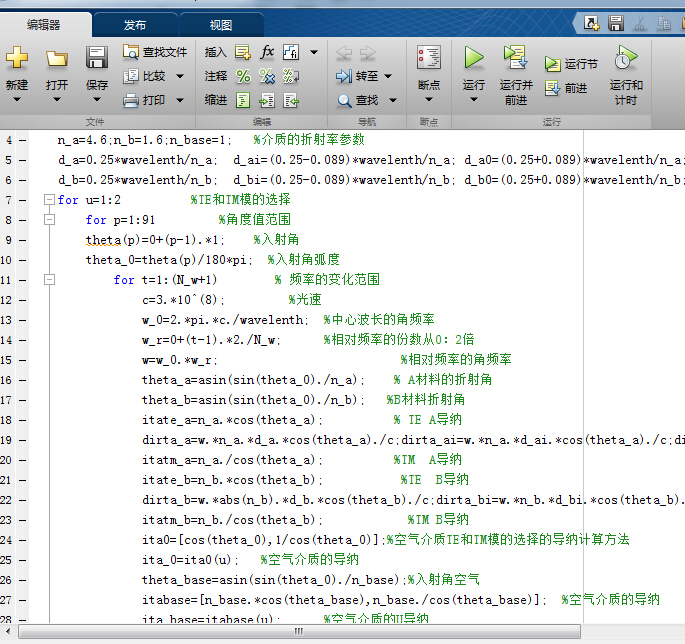
Task: Click code text 'ita_0=ita0(u);'
Action: point(190,560)
